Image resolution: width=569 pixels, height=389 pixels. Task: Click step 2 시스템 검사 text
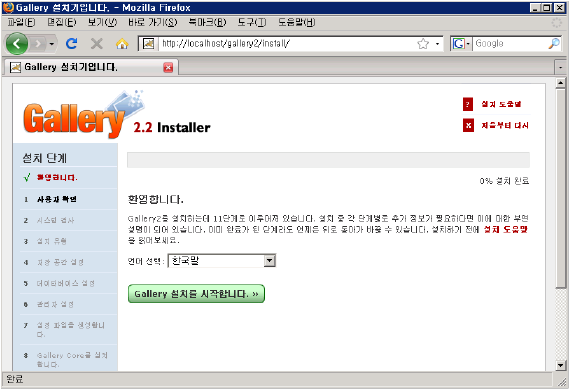click(56, 220)
